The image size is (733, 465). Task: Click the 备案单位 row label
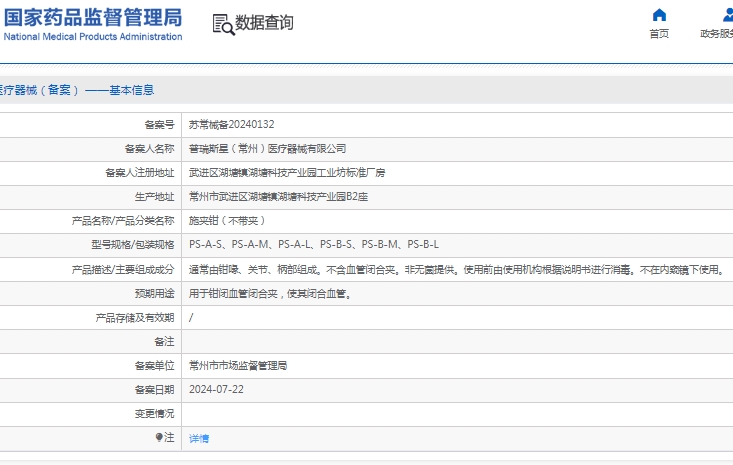click(155, 365)
